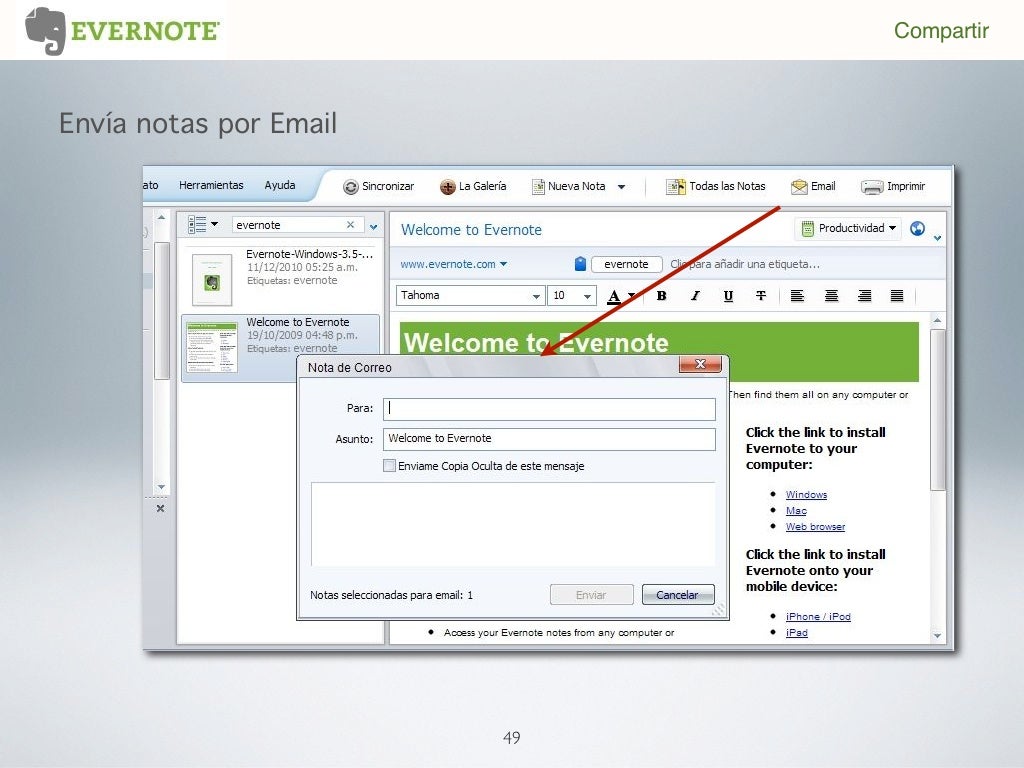Click the note scroll down arrow
Screen dimensions: 1024x768
[938, 635]
